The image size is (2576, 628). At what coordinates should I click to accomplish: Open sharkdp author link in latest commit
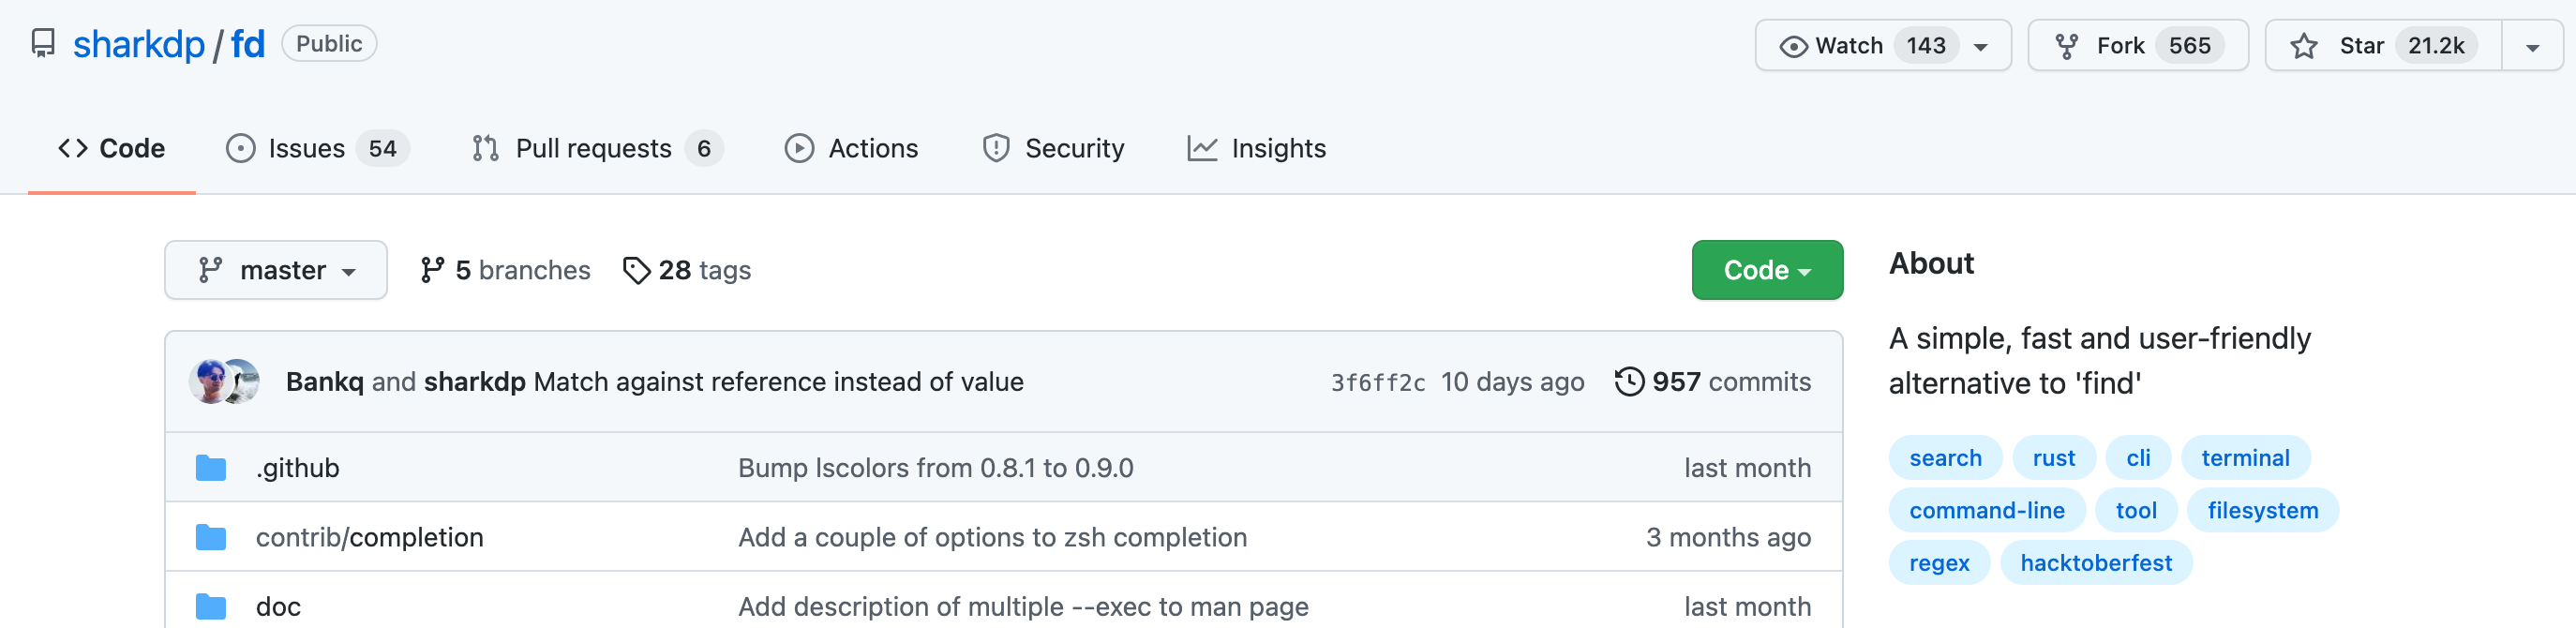point(475,382)
